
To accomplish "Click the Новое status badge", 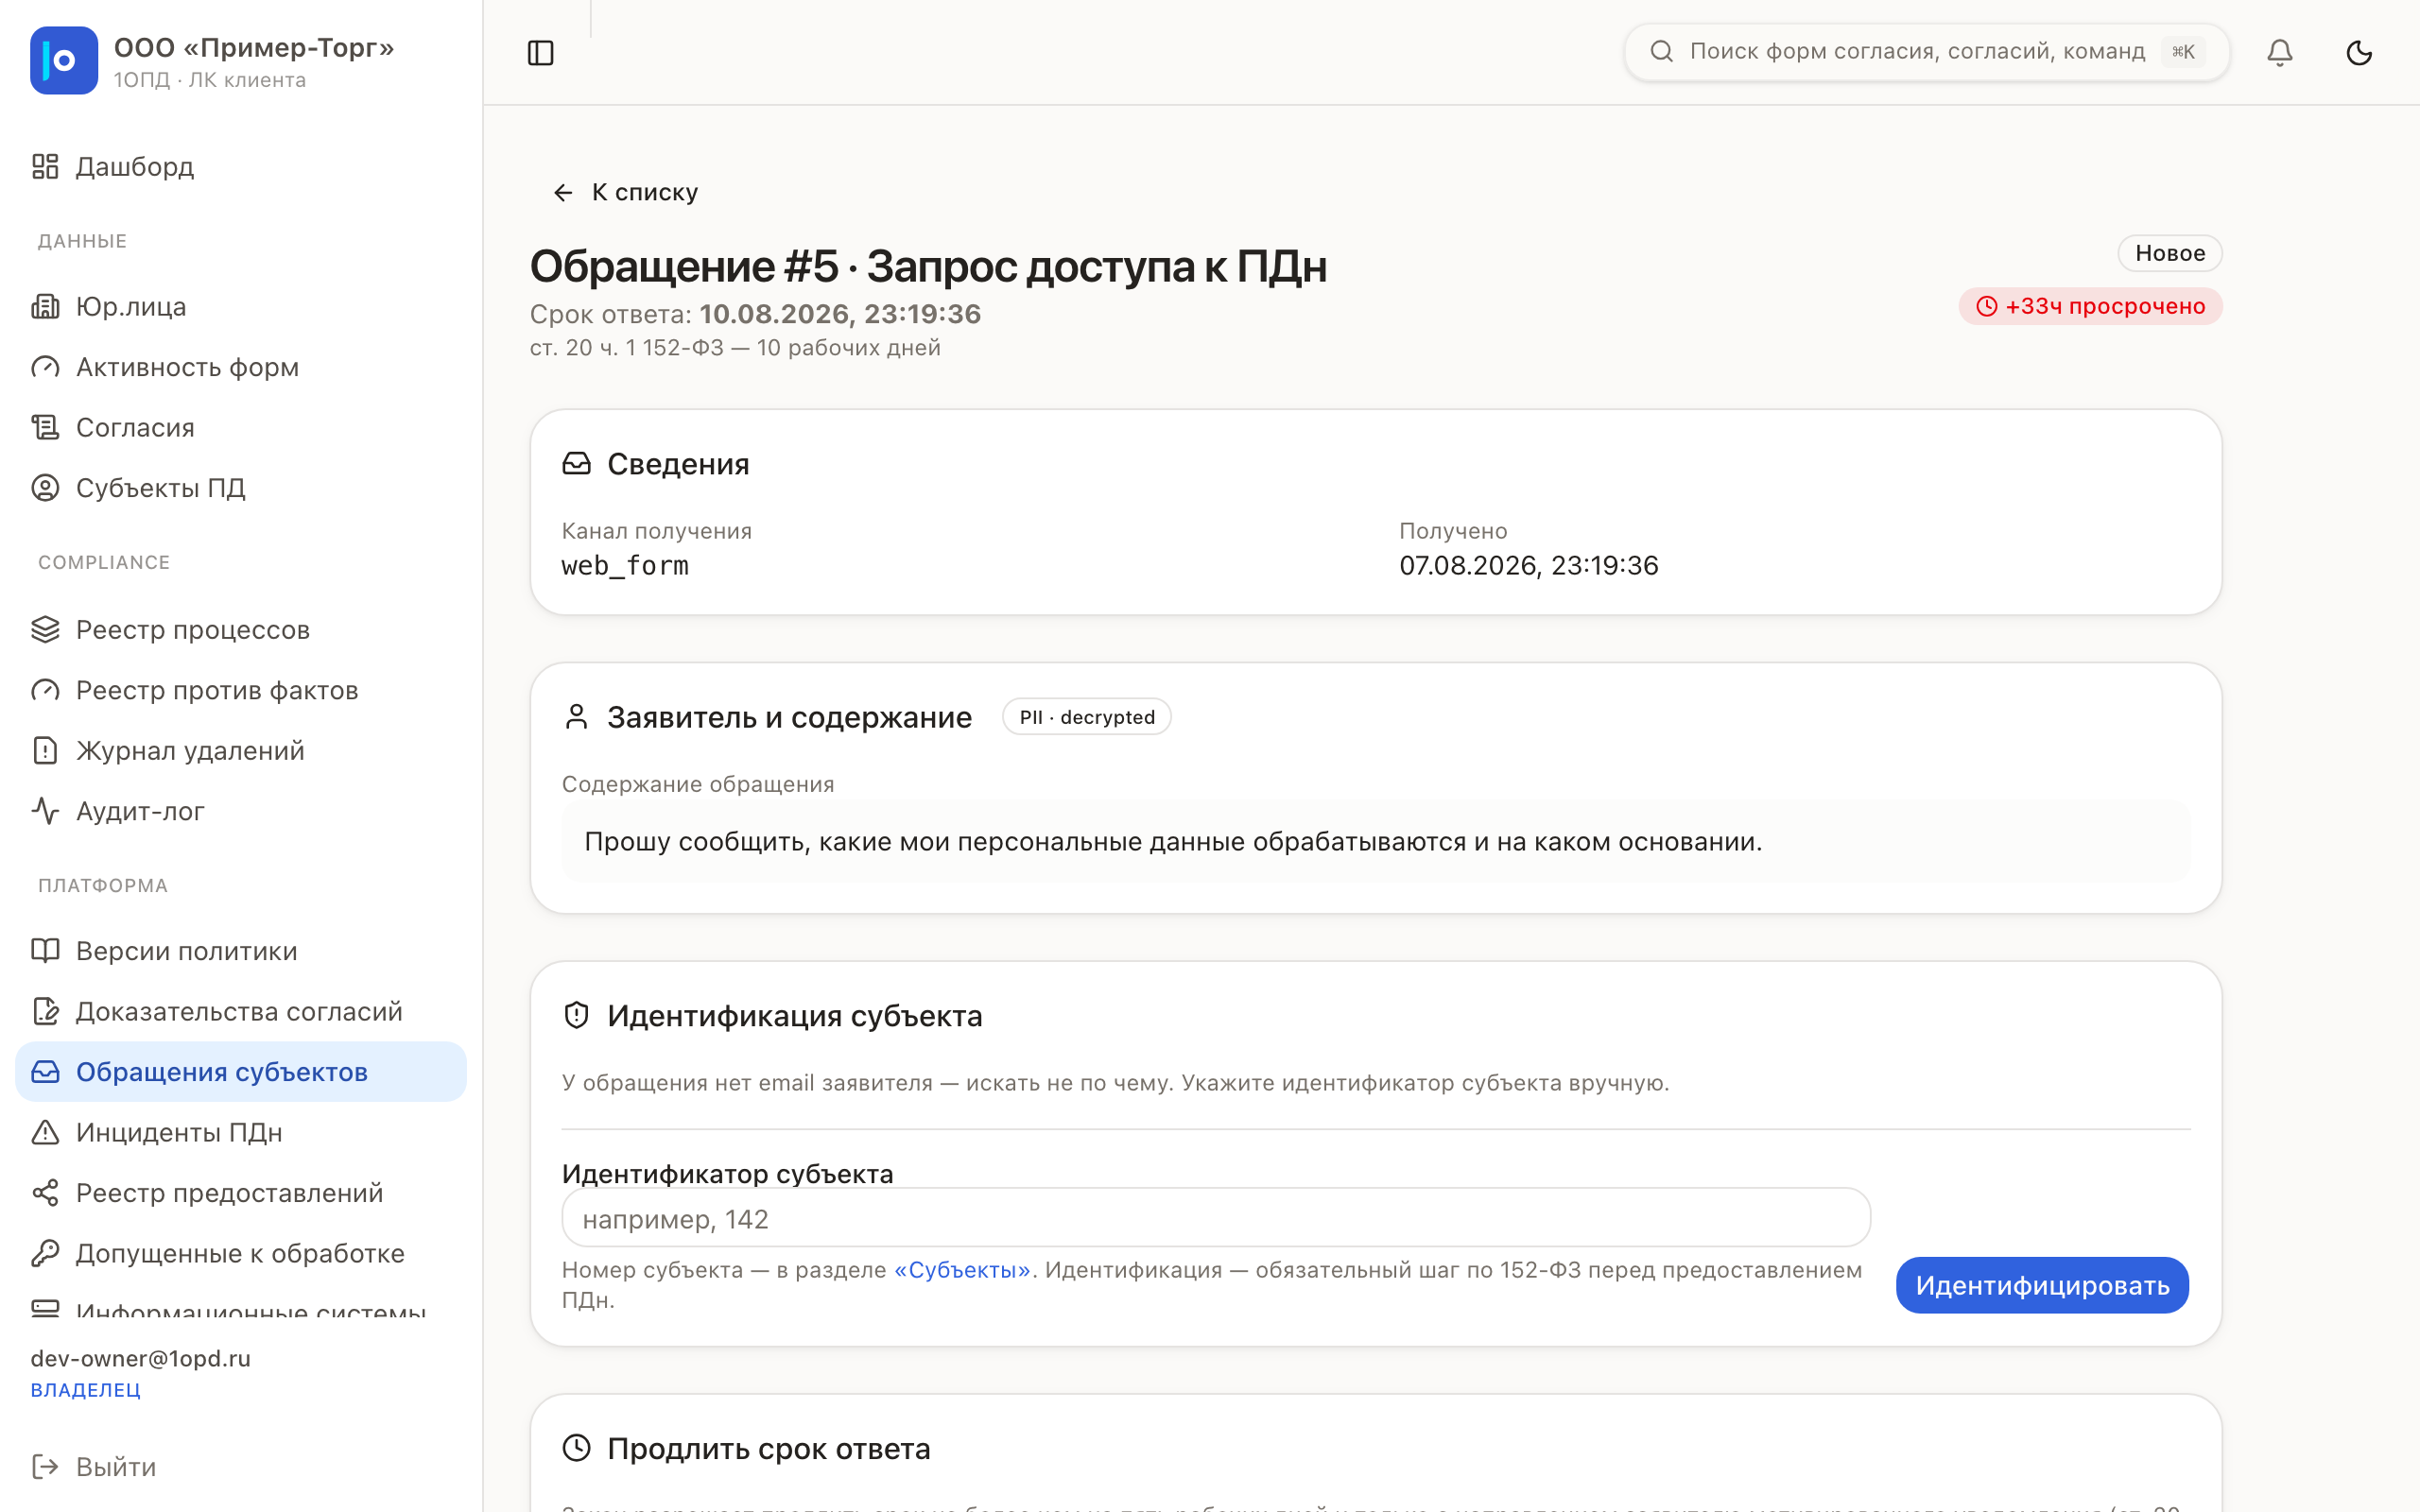I will click(2169, 253).
